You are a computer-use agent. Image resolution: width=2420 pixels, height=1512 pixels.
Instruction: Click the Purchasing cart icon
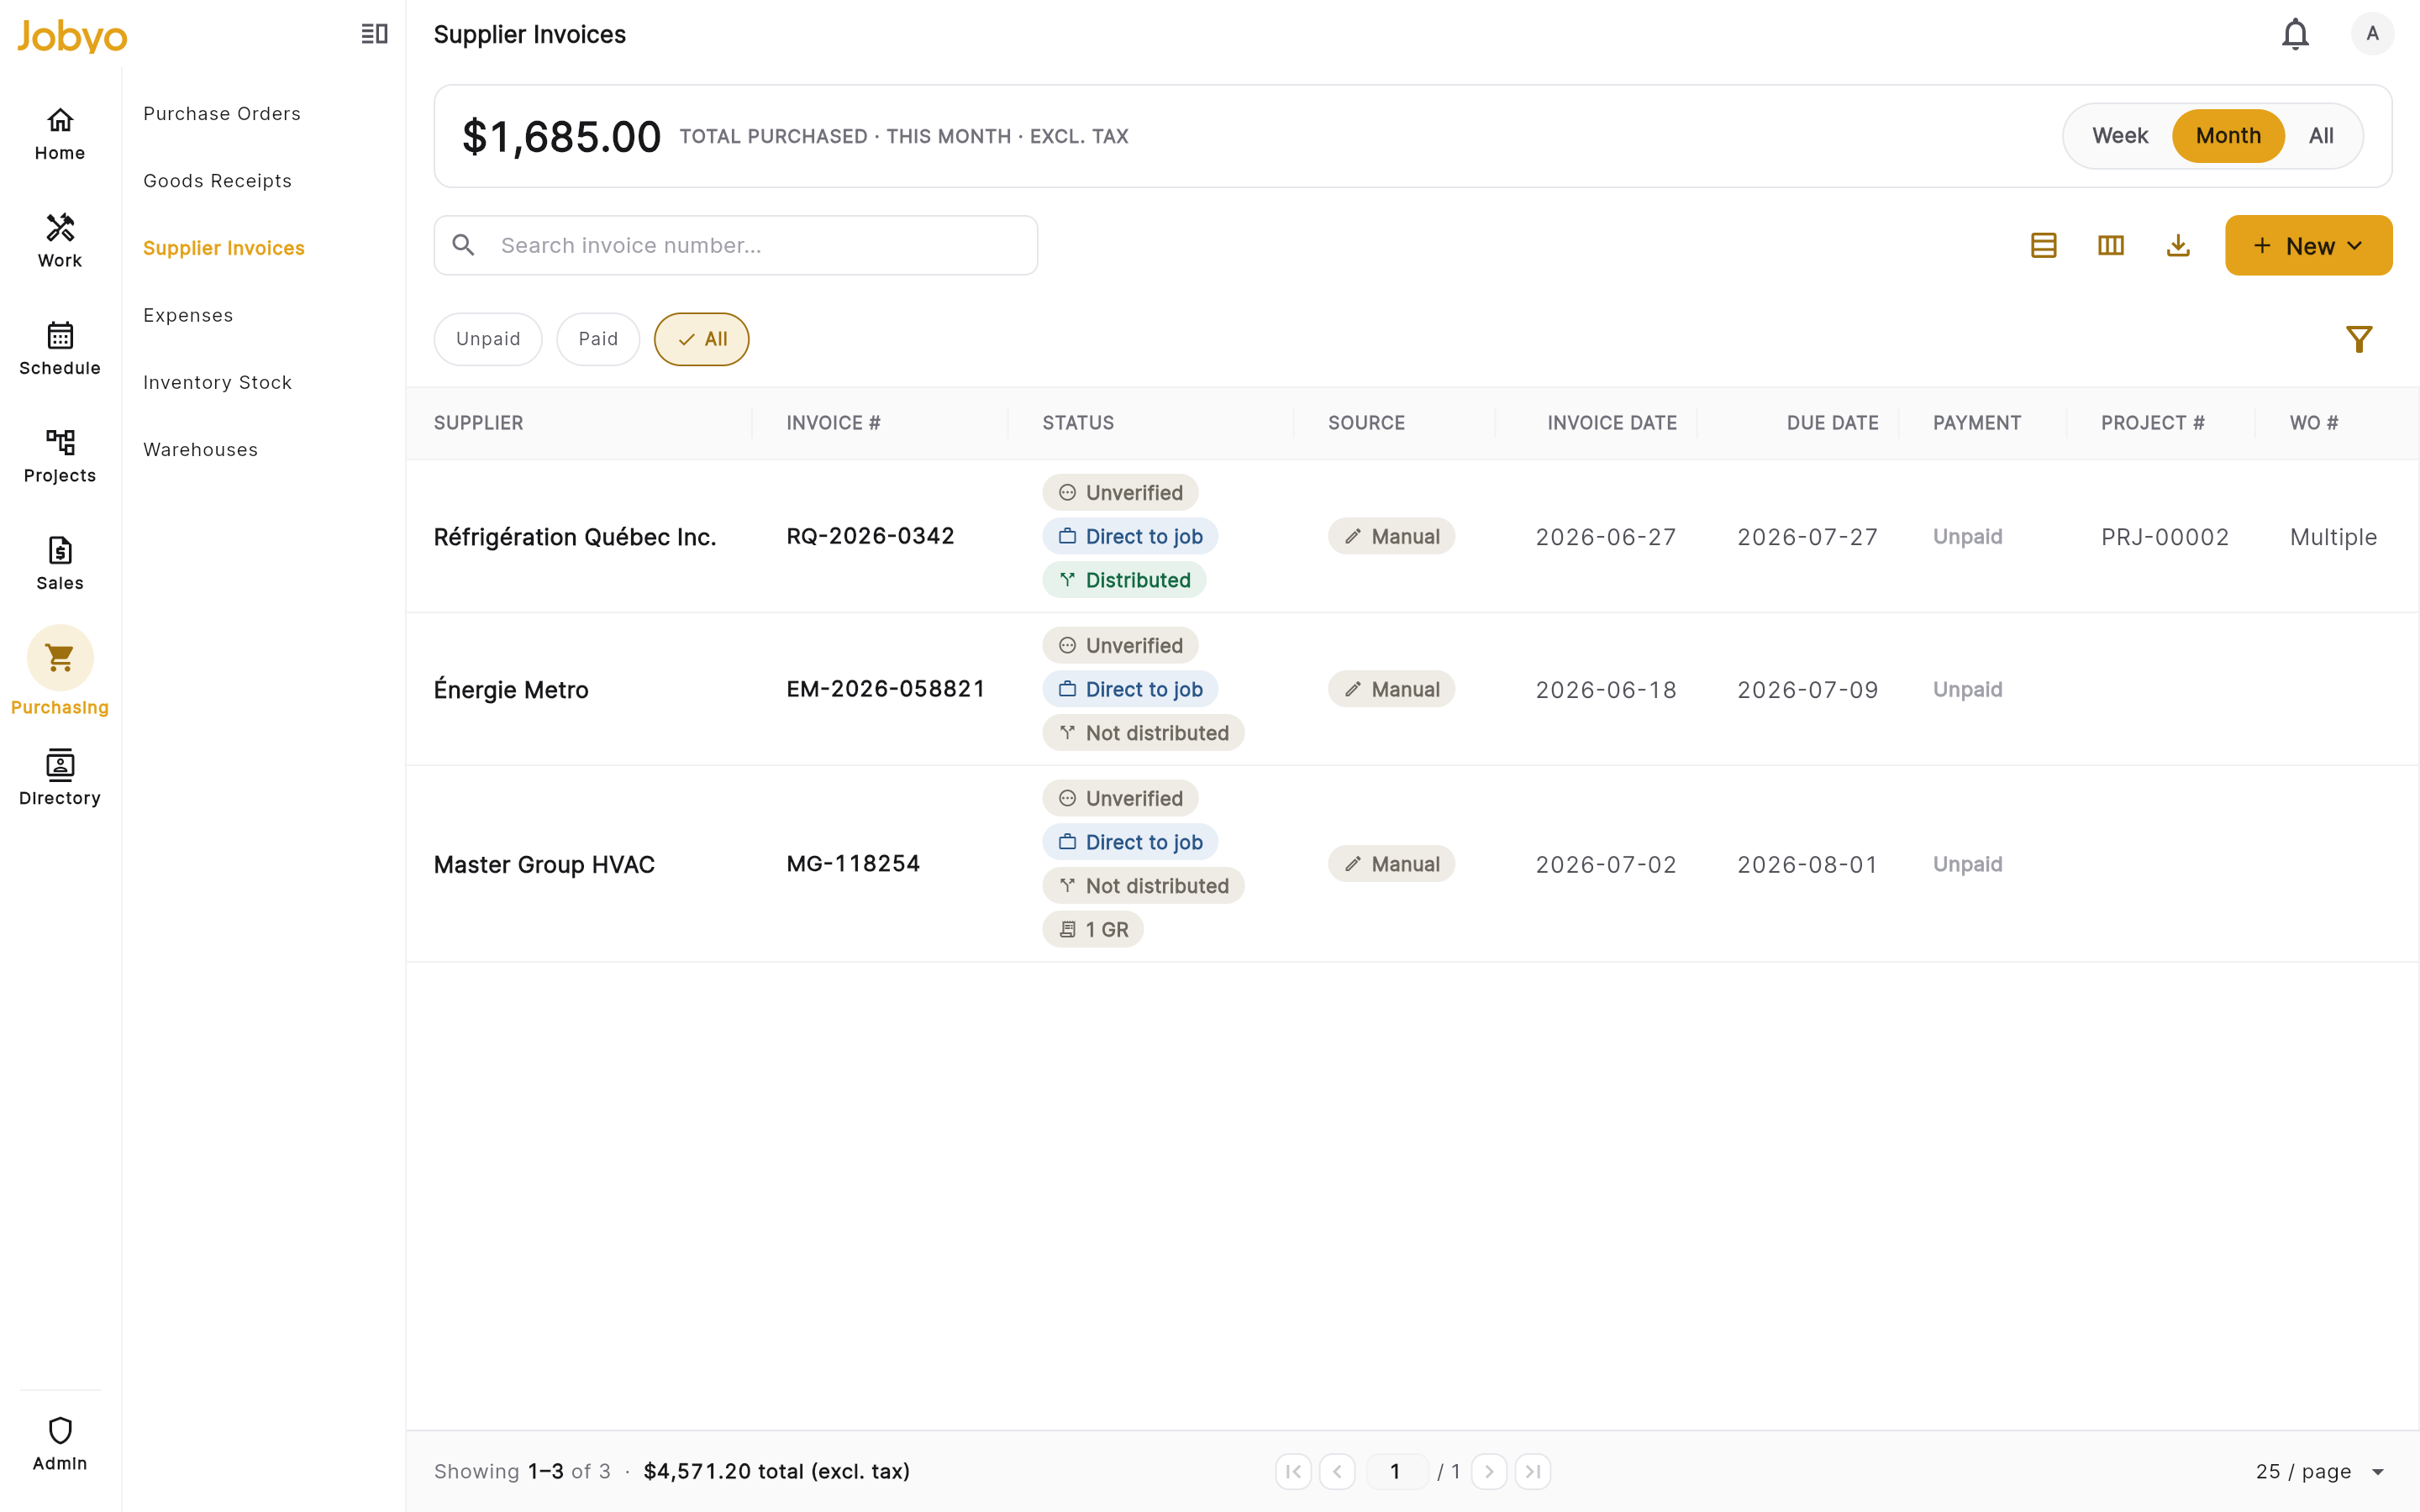point(60,658)
